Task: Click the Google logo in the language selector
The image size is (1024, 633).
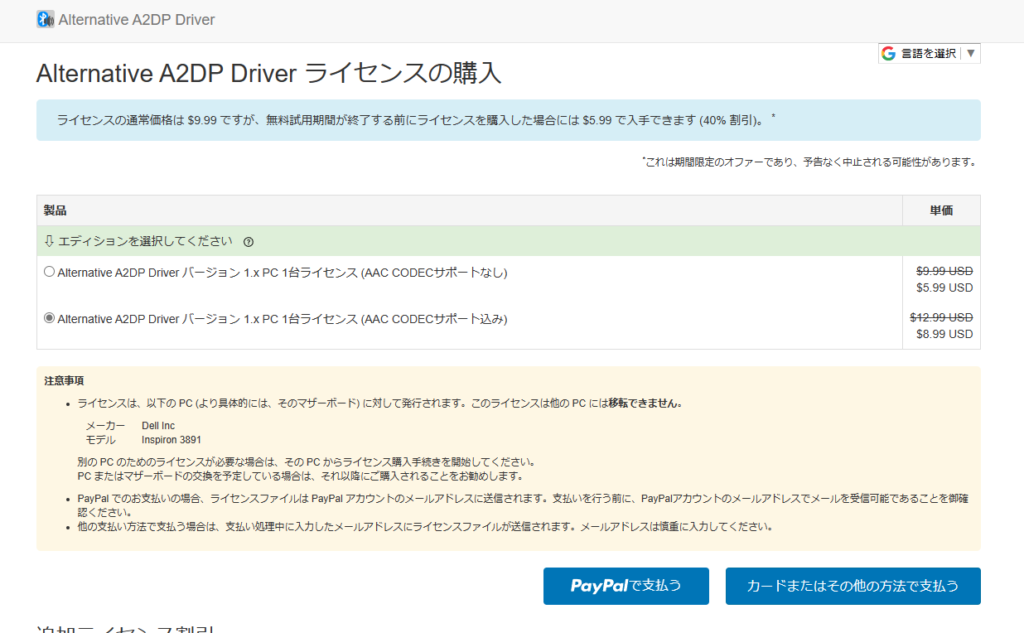Action: 888,53
